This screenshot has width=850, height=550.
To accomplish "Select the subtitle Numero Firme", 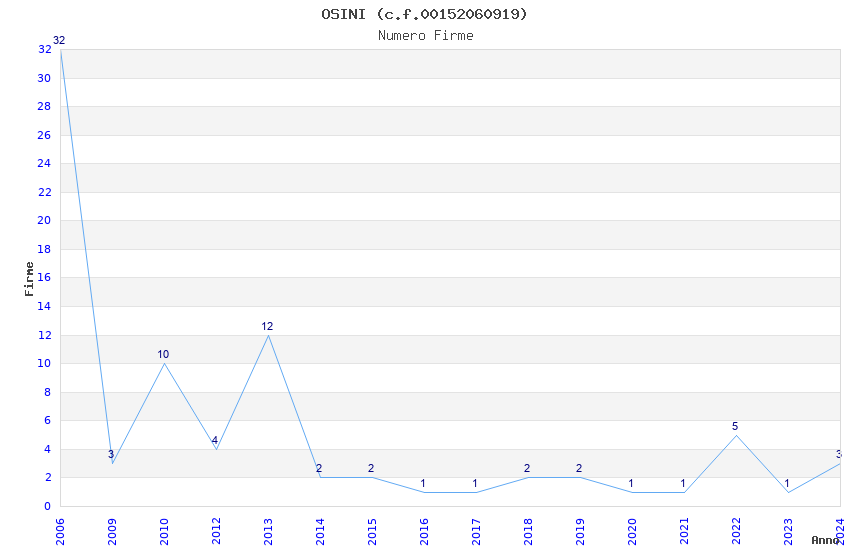I will click(426, 36).
